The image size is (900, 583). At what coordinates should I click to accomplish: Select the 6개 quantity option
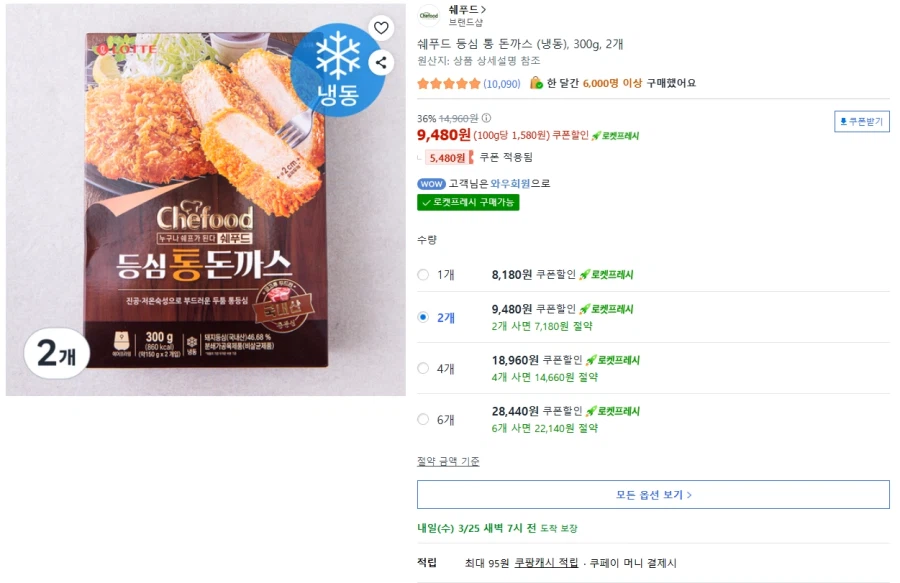(423, 419)
